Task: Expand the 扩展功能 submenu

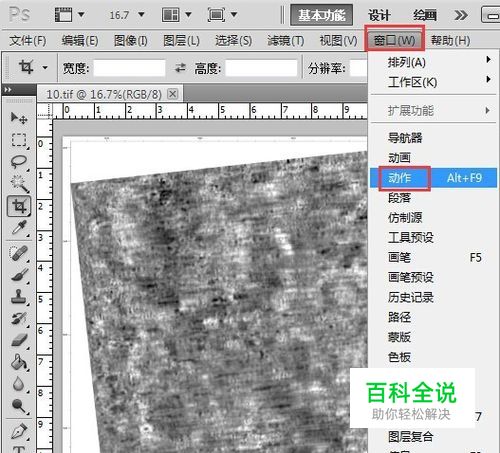Action: click(x=433, y=110)
